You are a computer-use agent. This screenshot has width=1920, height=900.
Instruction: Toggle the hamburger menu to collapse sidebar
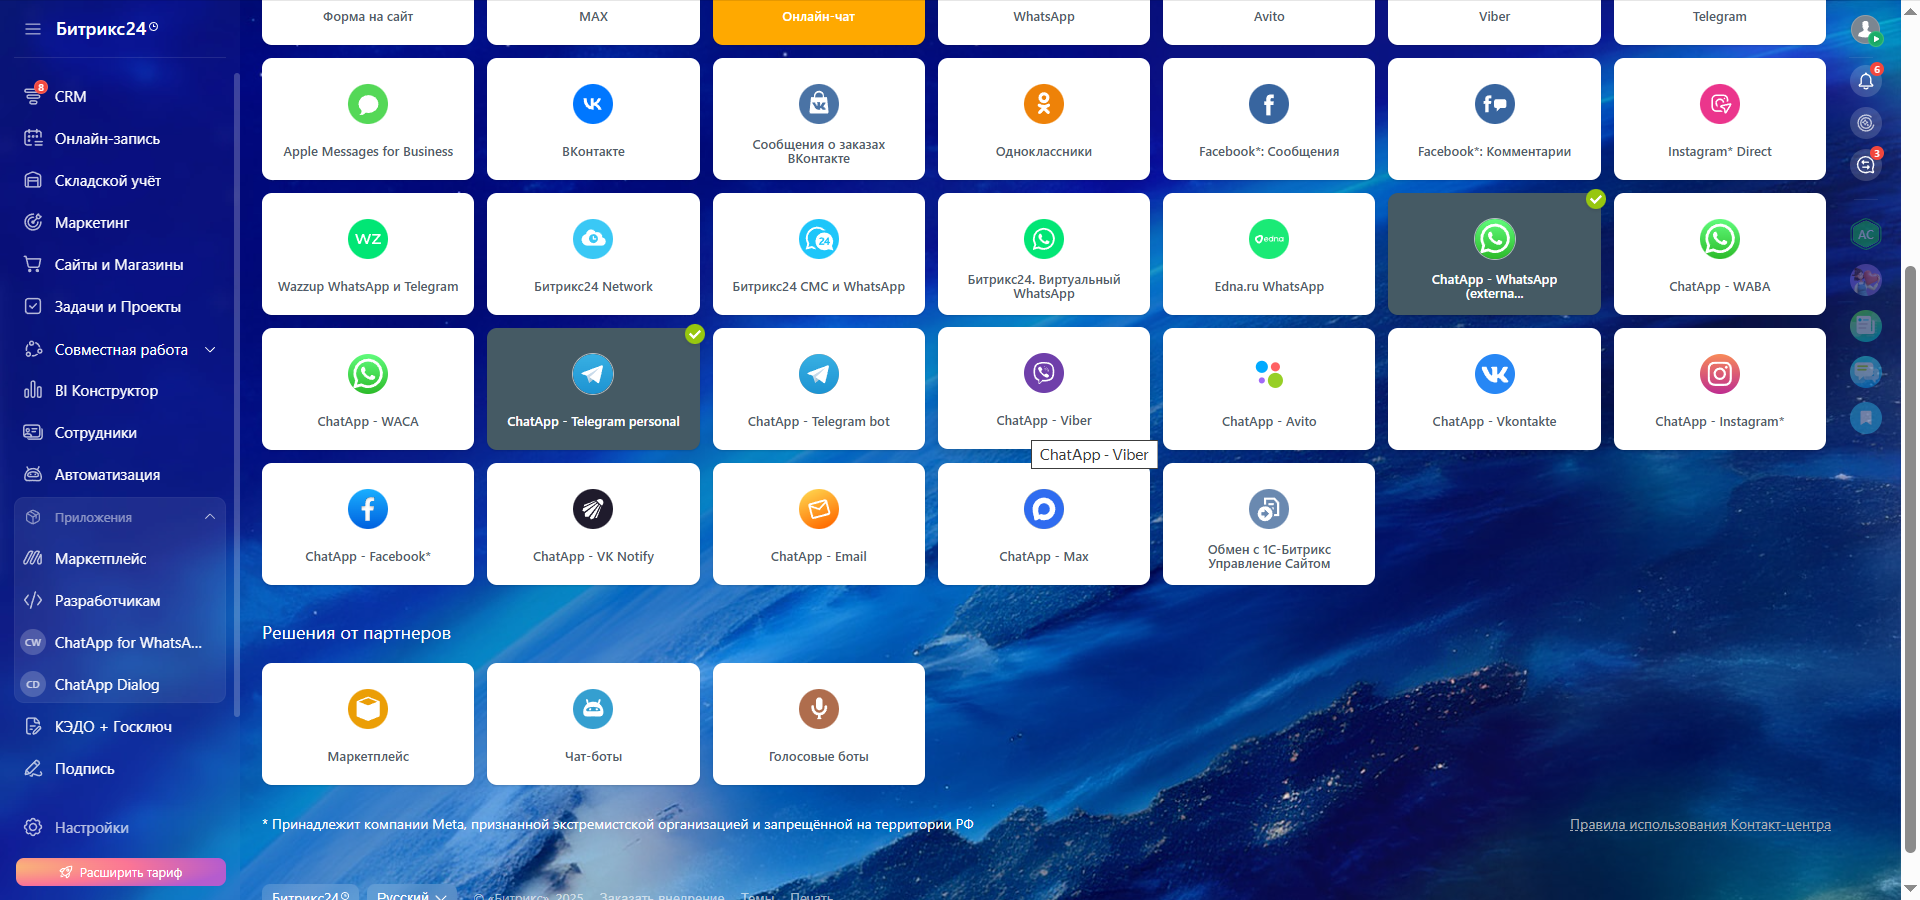[33, 29]
